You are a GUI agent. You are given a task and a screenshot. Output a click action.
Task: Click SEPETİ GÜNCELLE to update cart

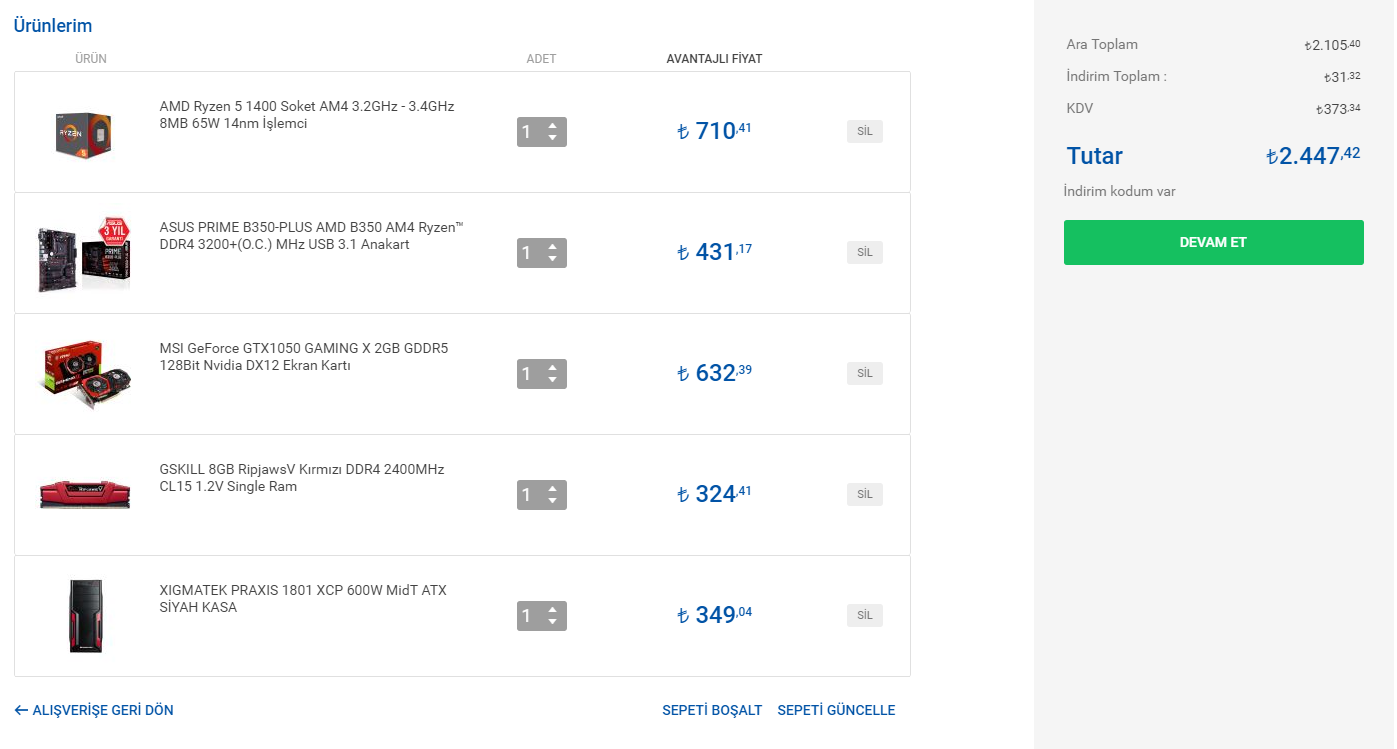[x=836, y=710]
